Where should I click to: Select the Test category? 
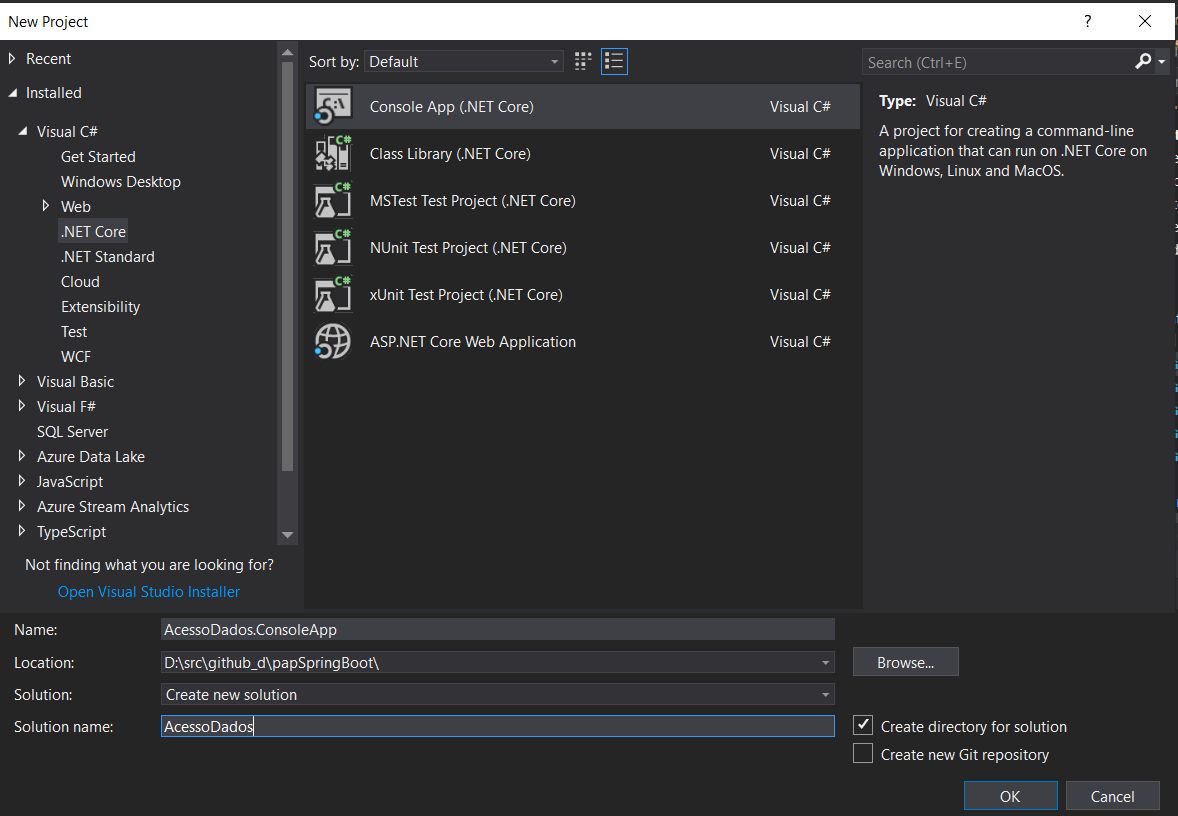pyautogui.click(x=74, y=331)
